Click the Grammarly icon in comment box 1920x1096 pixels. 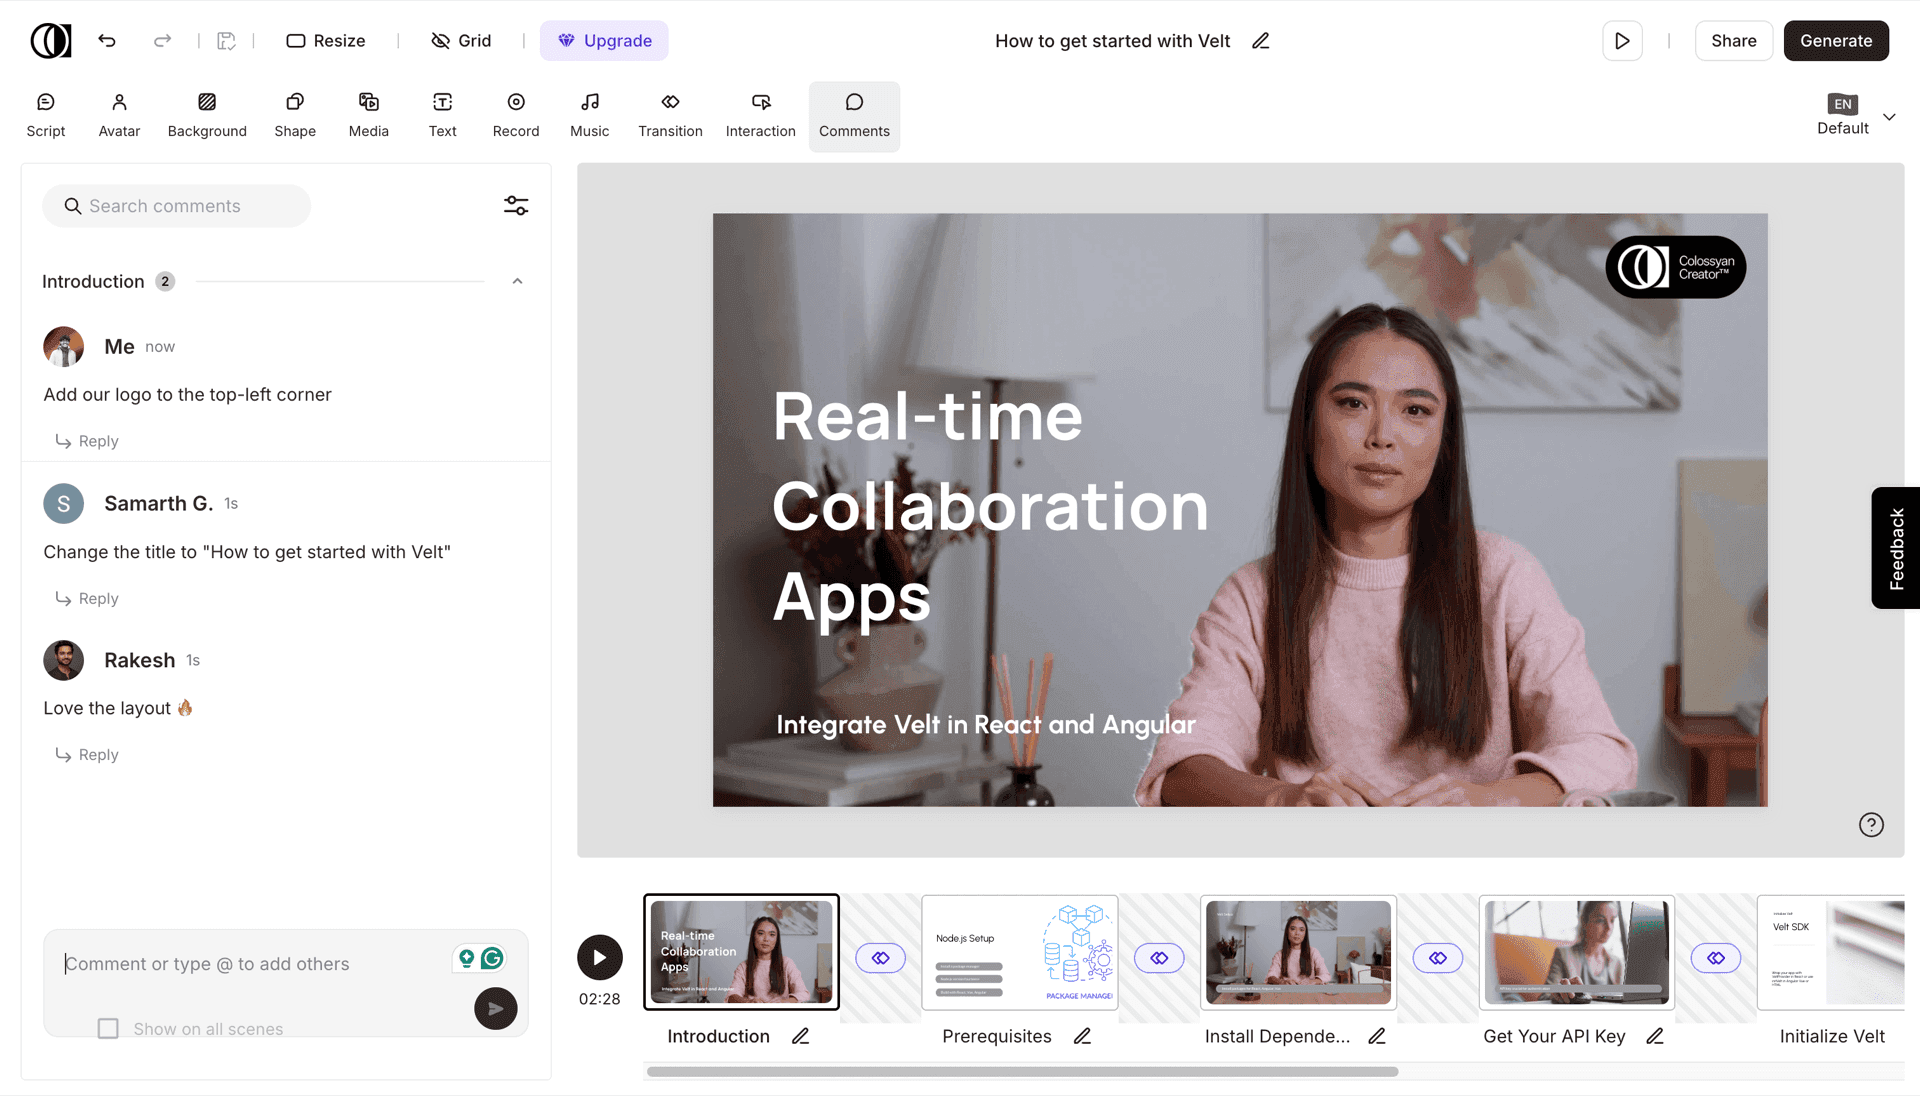click(492, 959)
